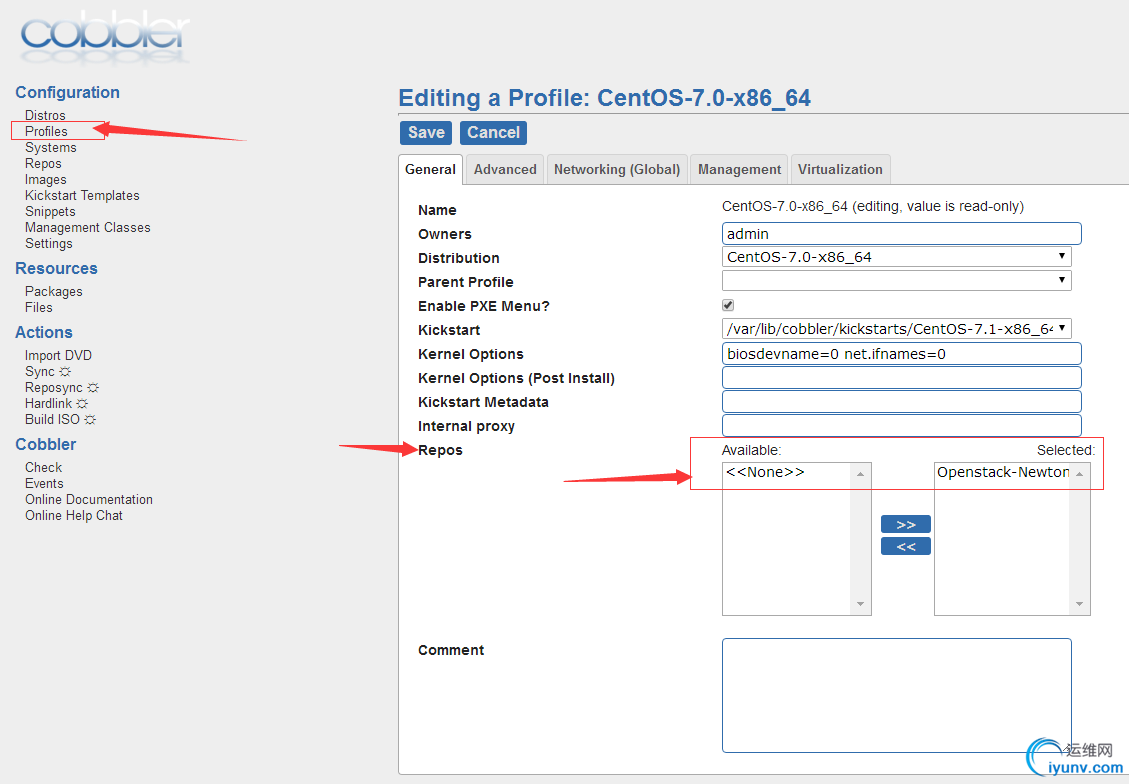Open Profiles in the Configuration sidebar
The width and height of the screenshot is (1129, 784).
(47, 132)
